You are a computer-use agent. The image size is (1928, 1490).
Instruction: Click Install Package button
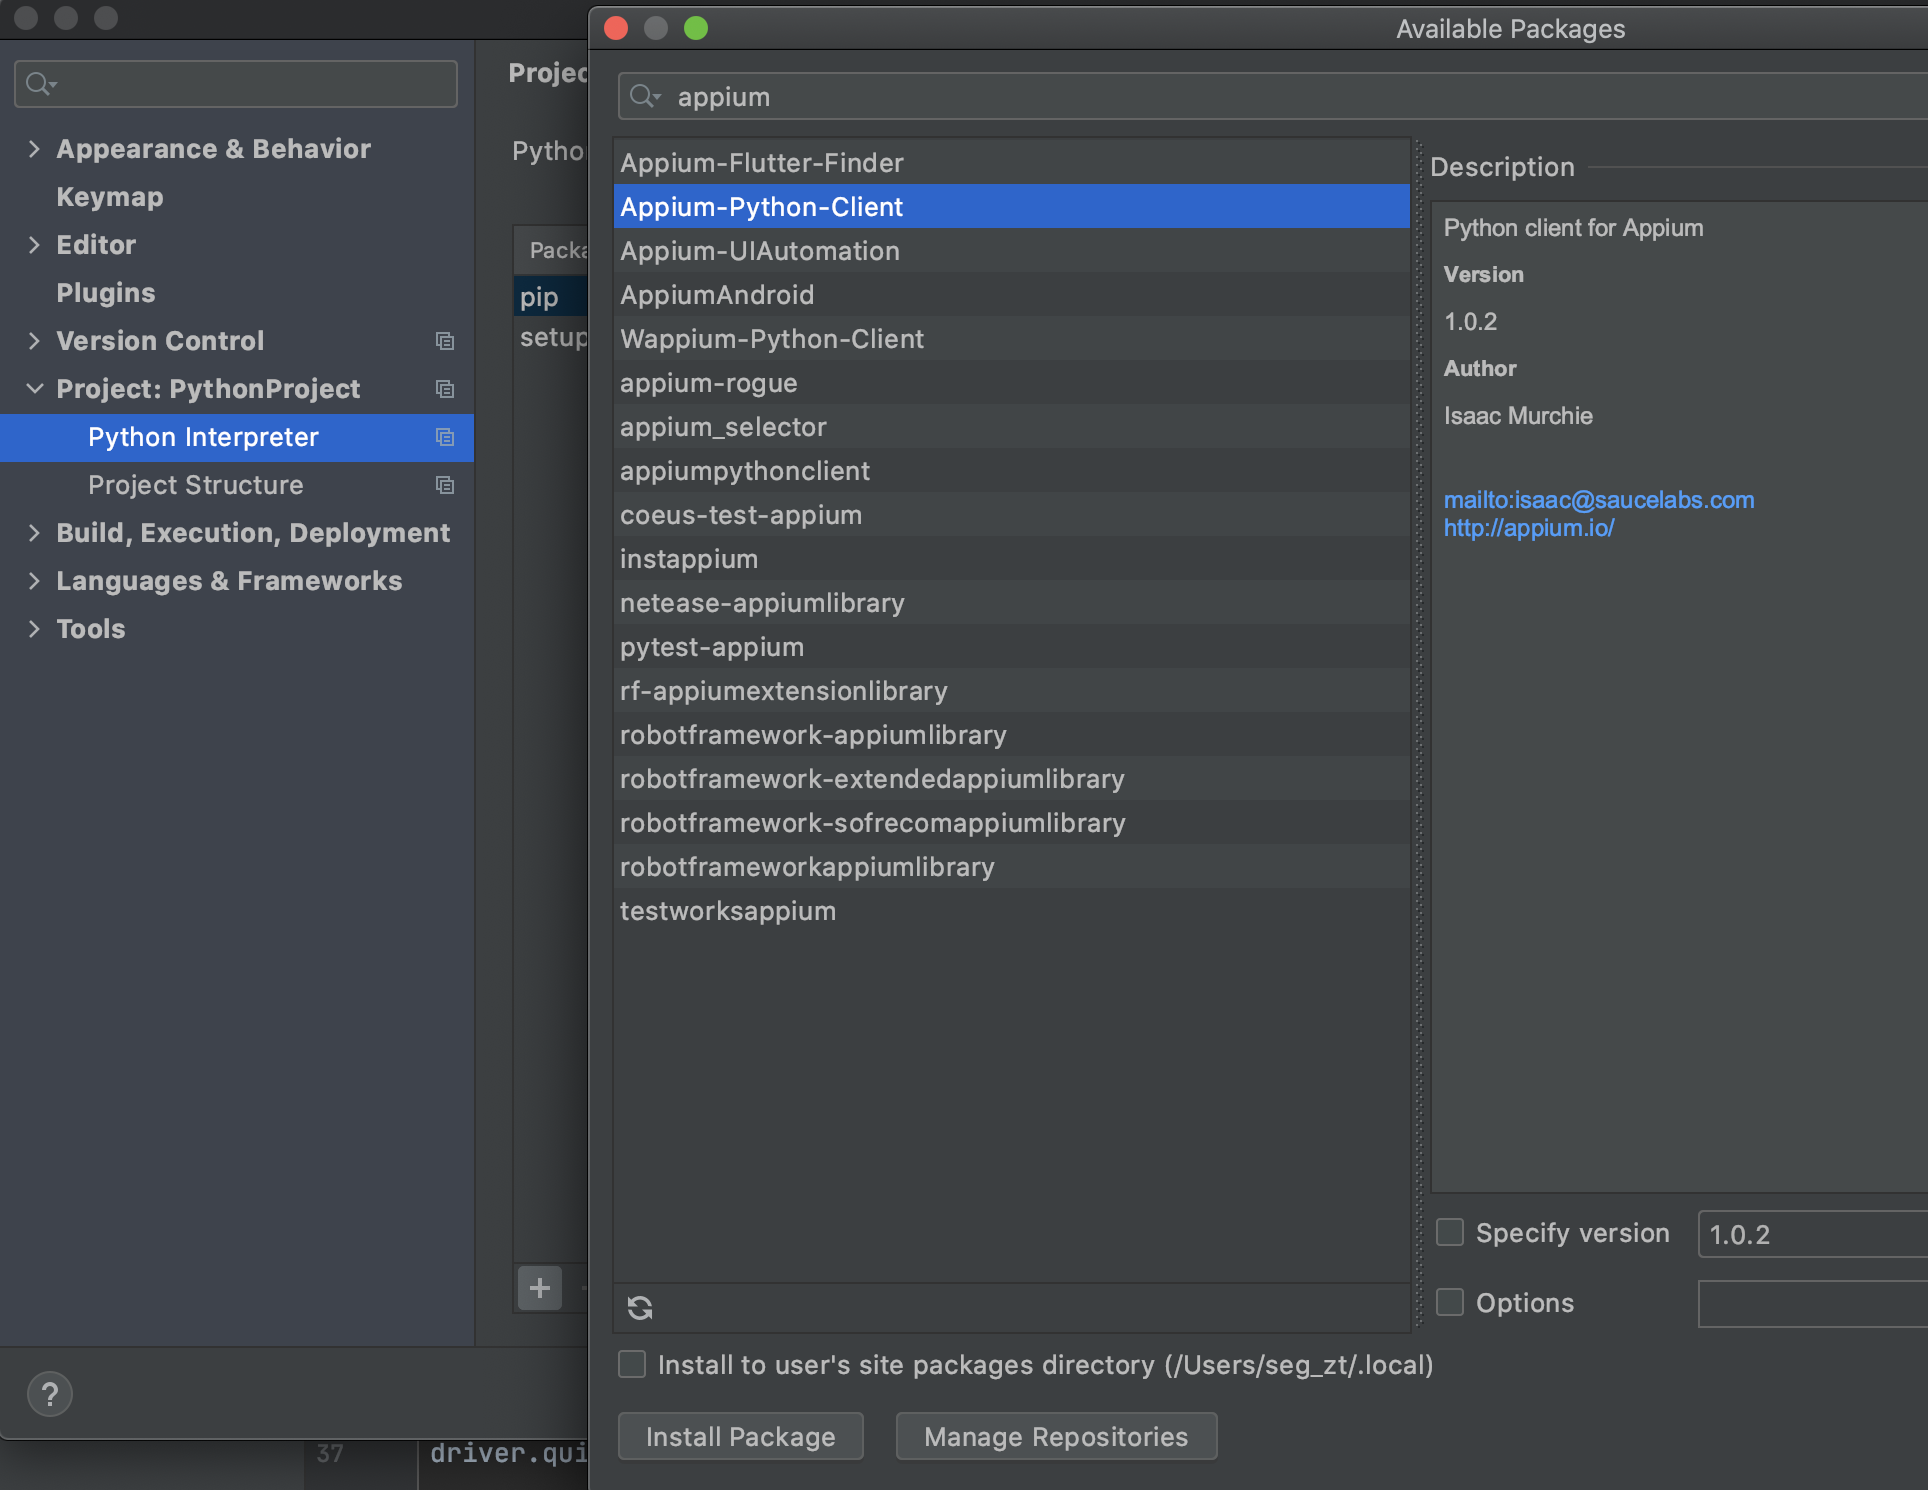(x=741, y=1436)
